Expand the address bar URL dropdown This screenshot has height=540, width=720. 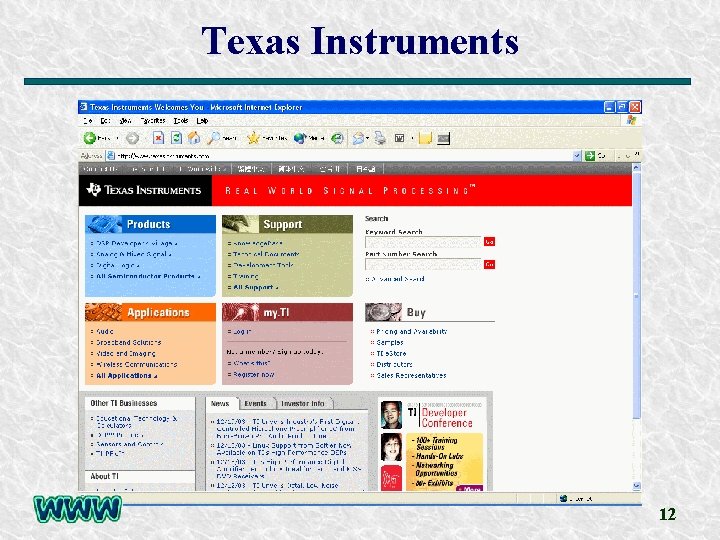click(577, 156)
